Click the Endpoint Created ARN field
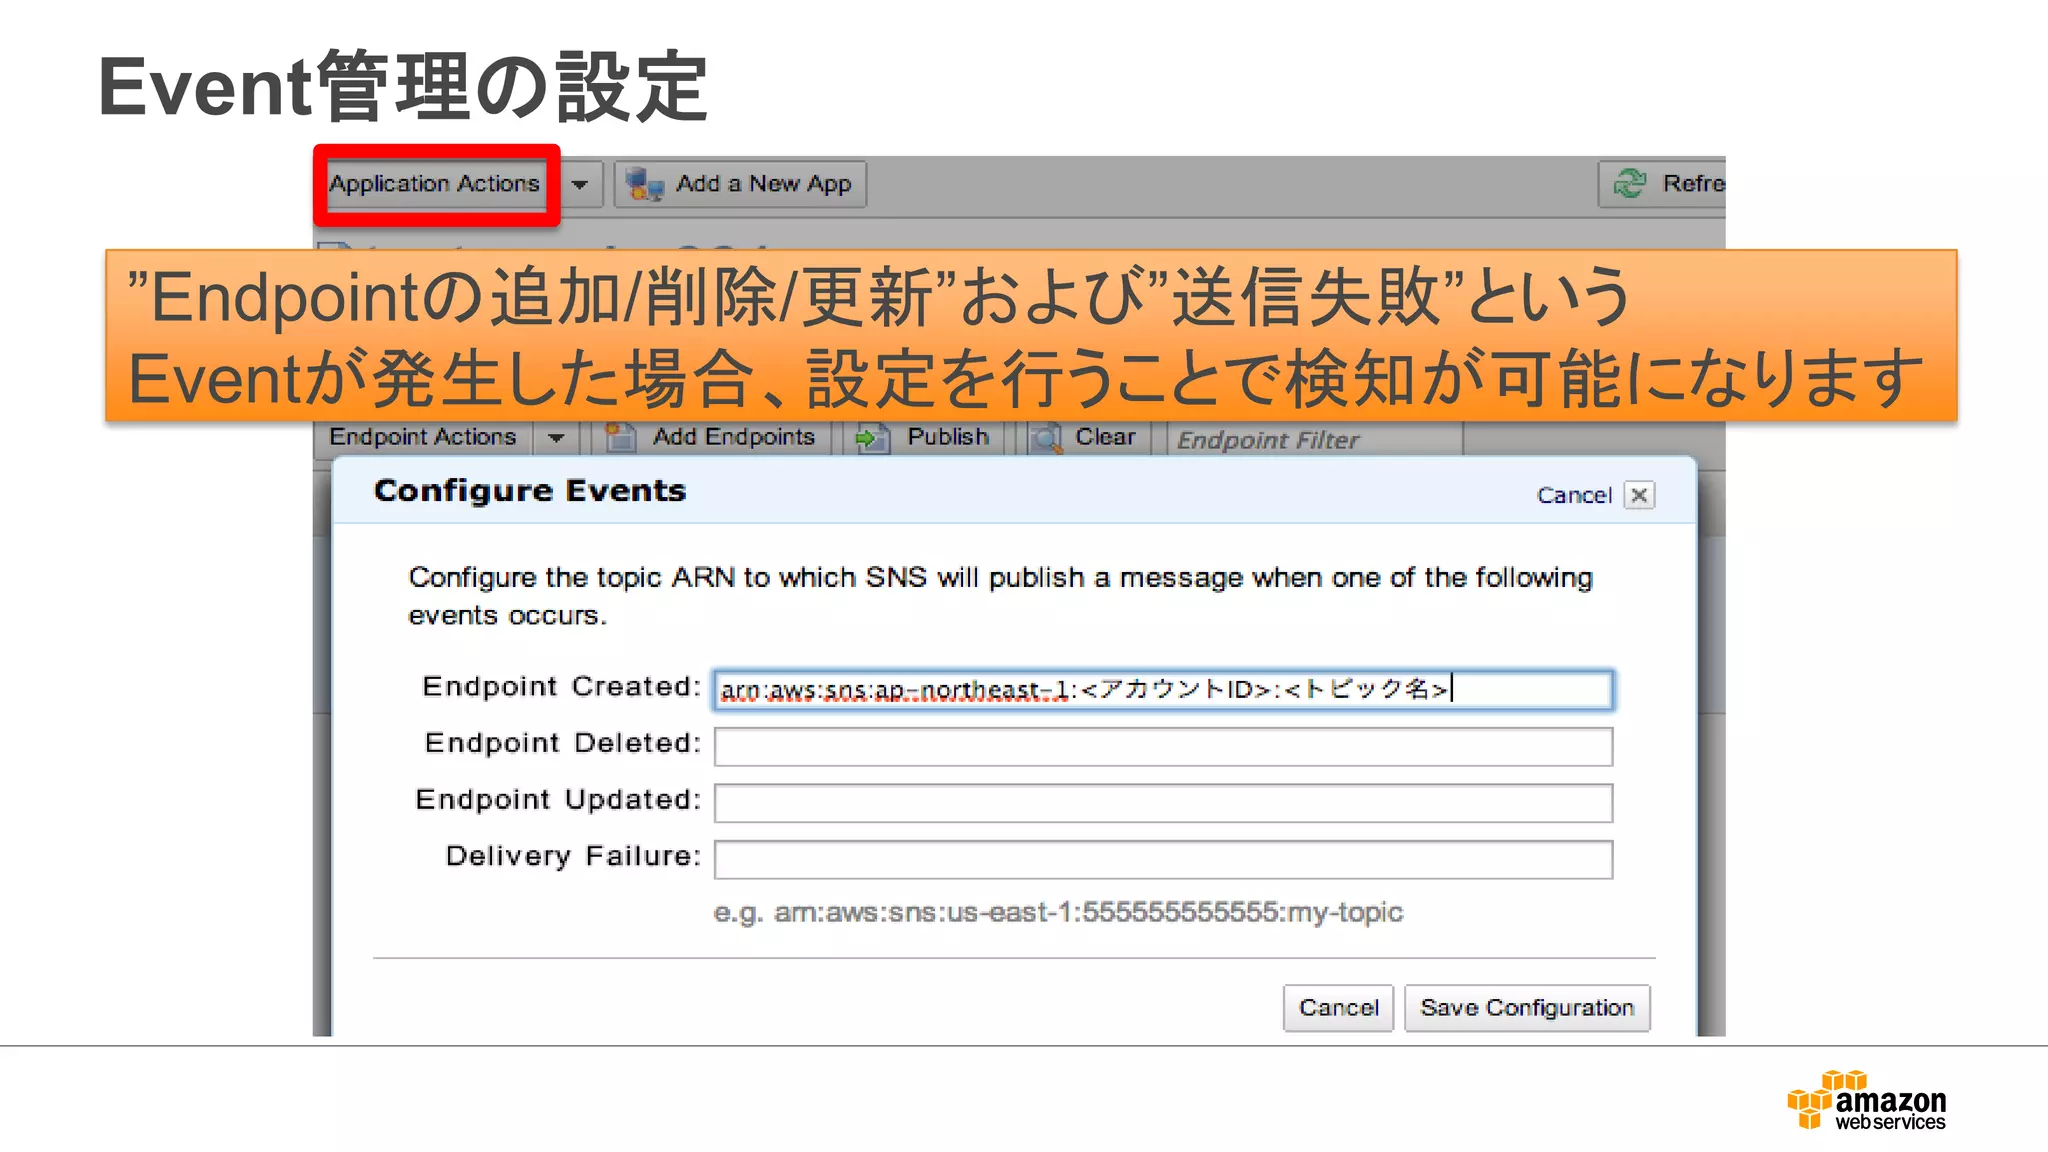 (x=1163, y=690)
